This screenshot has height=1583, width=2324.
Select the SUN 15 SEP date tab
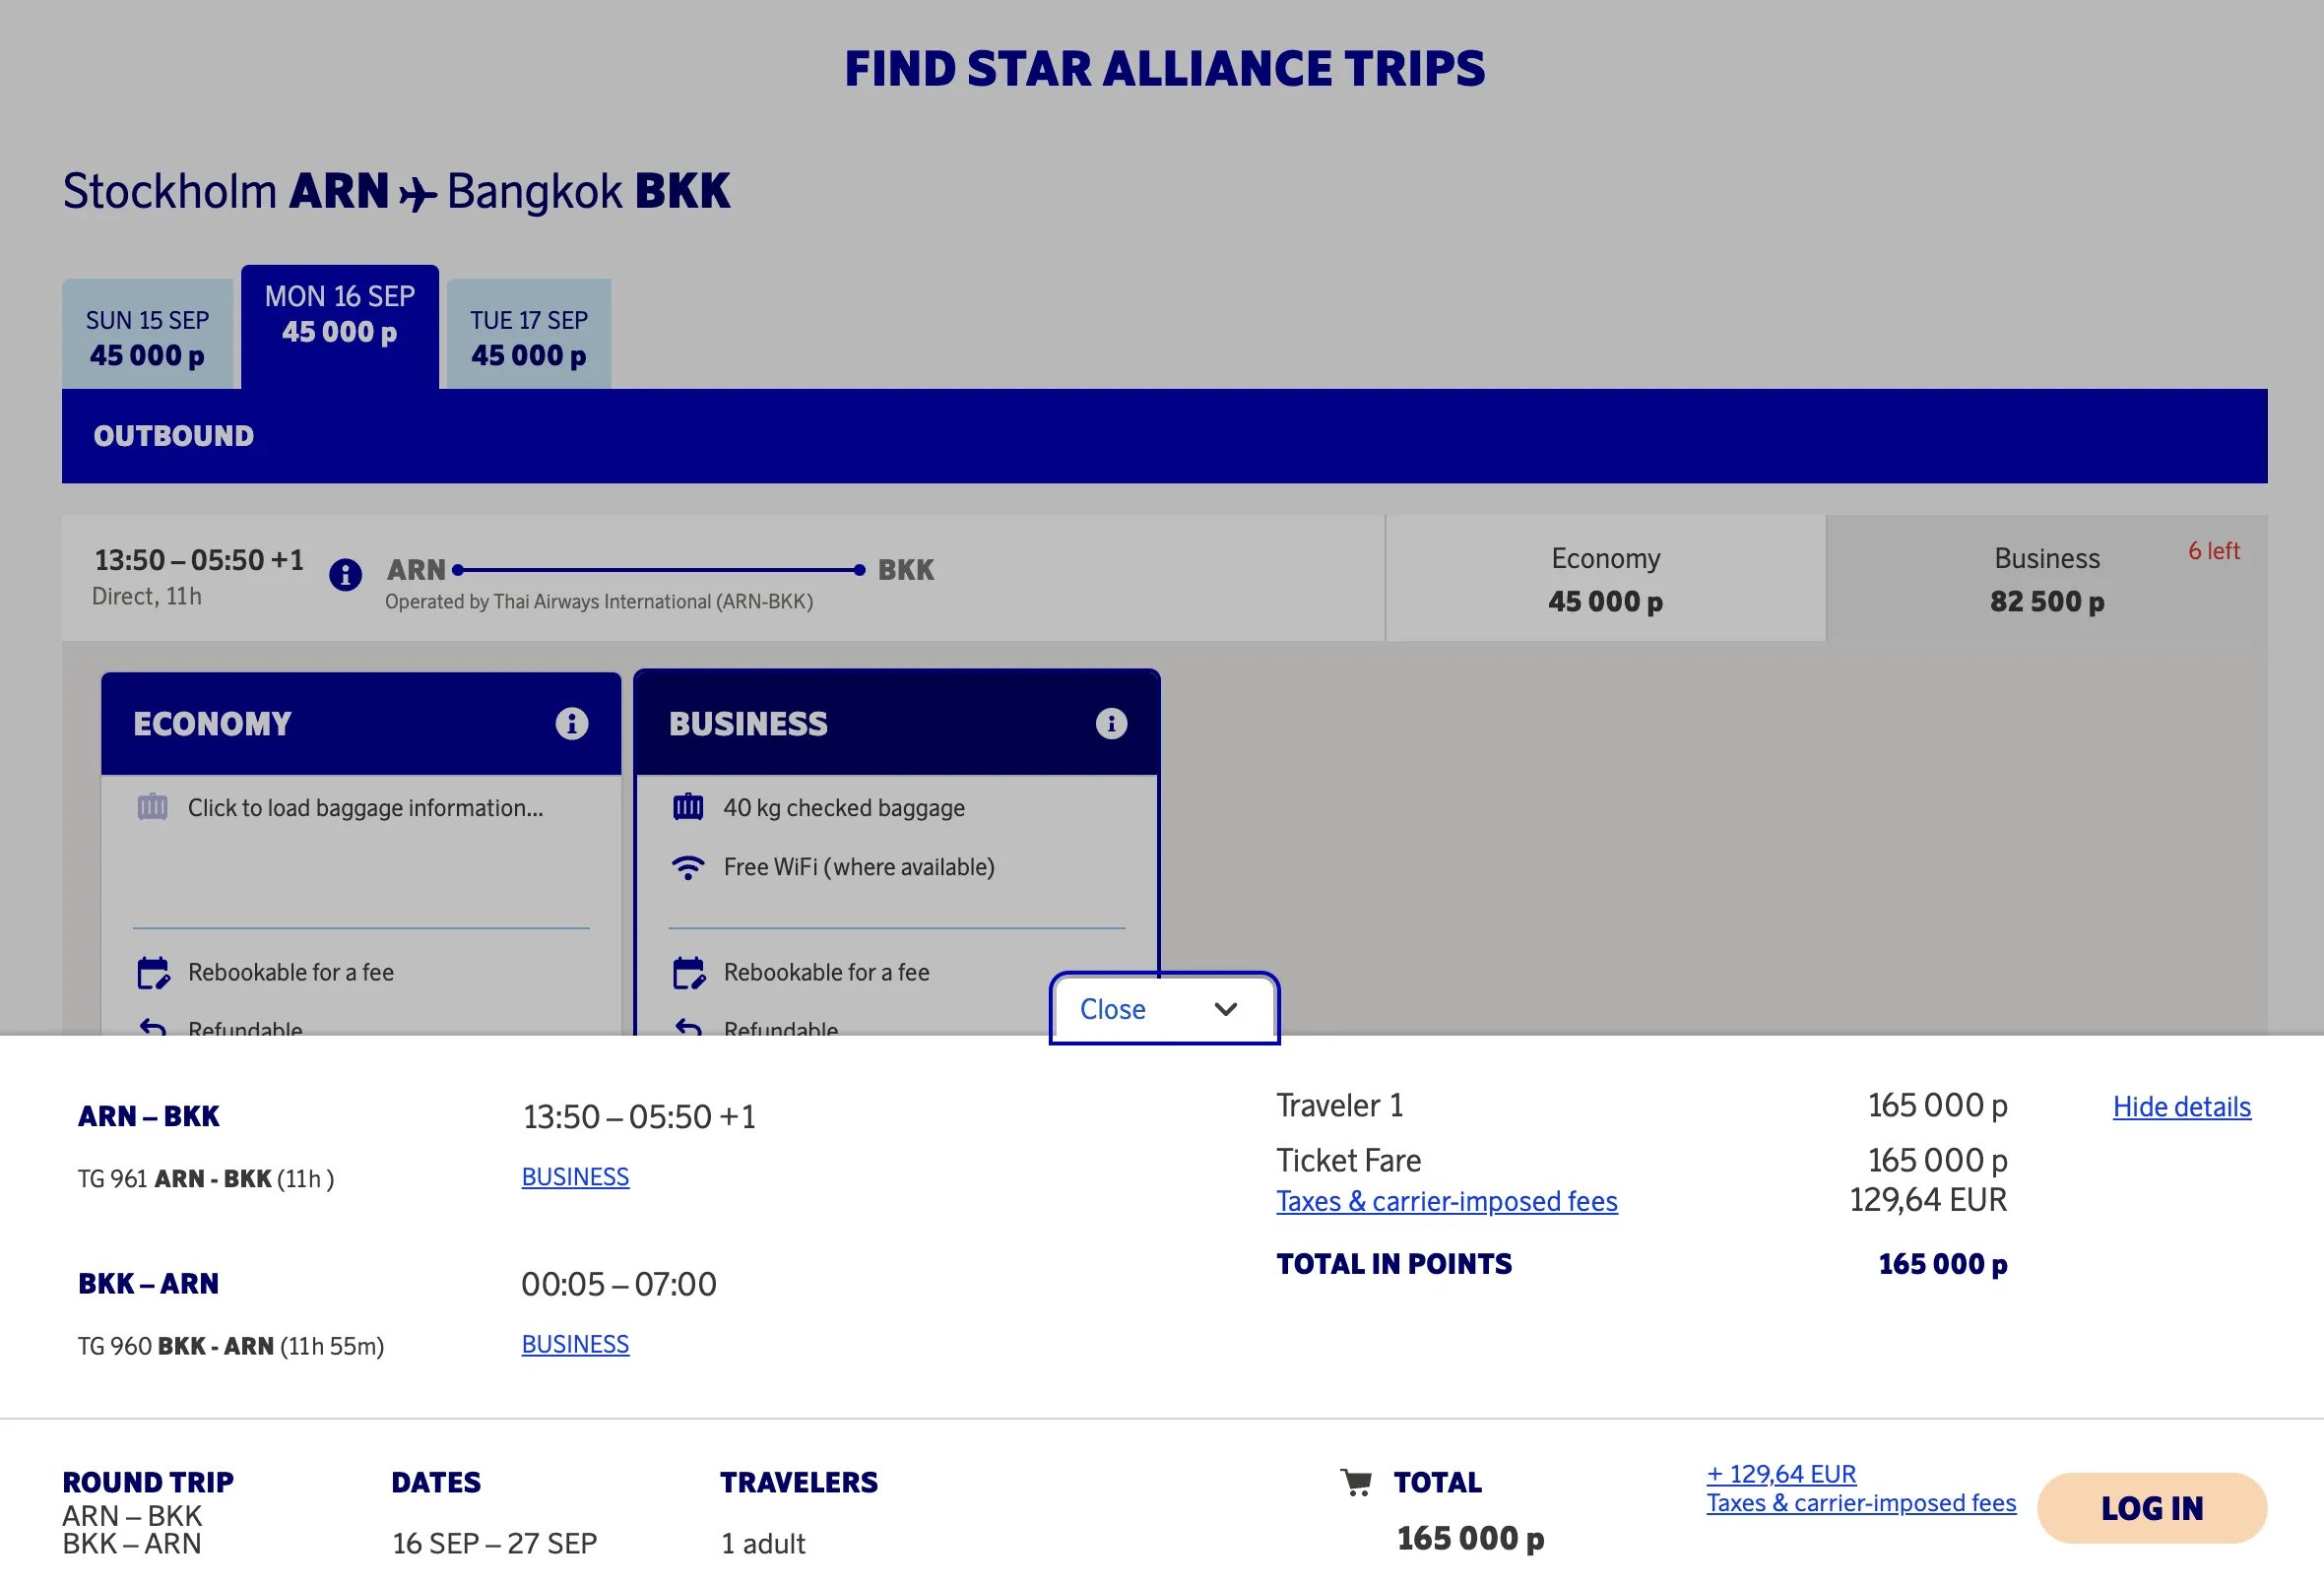[x=147, y=334]
